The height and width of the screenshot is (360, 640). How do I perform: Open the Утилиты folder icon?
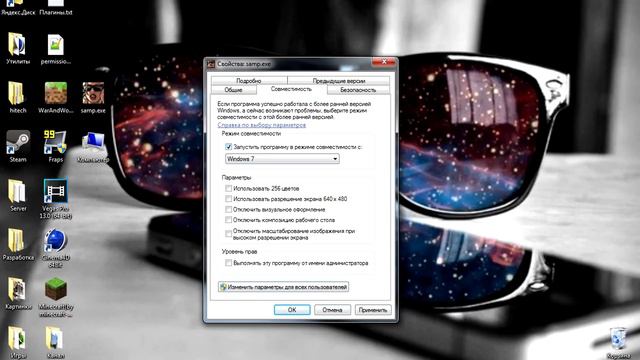coord(18,44)
